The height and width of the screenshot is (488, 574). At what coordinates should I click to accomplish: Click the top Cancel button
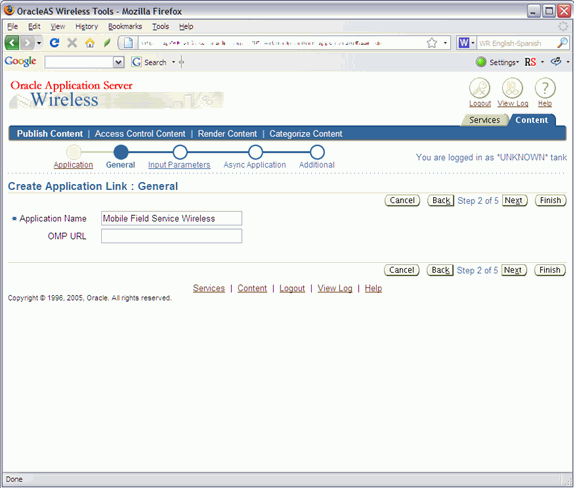click(x=402, y=200)
